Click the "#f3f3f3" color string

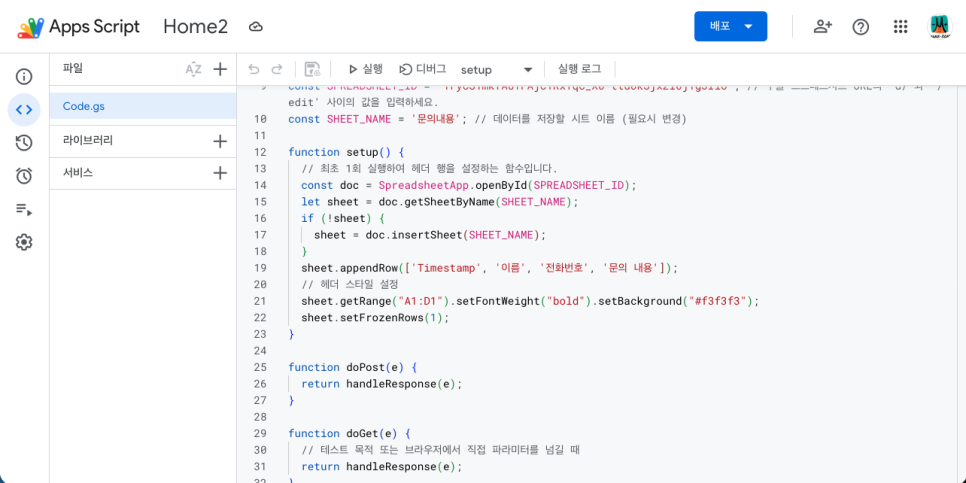tap(717, 301)
